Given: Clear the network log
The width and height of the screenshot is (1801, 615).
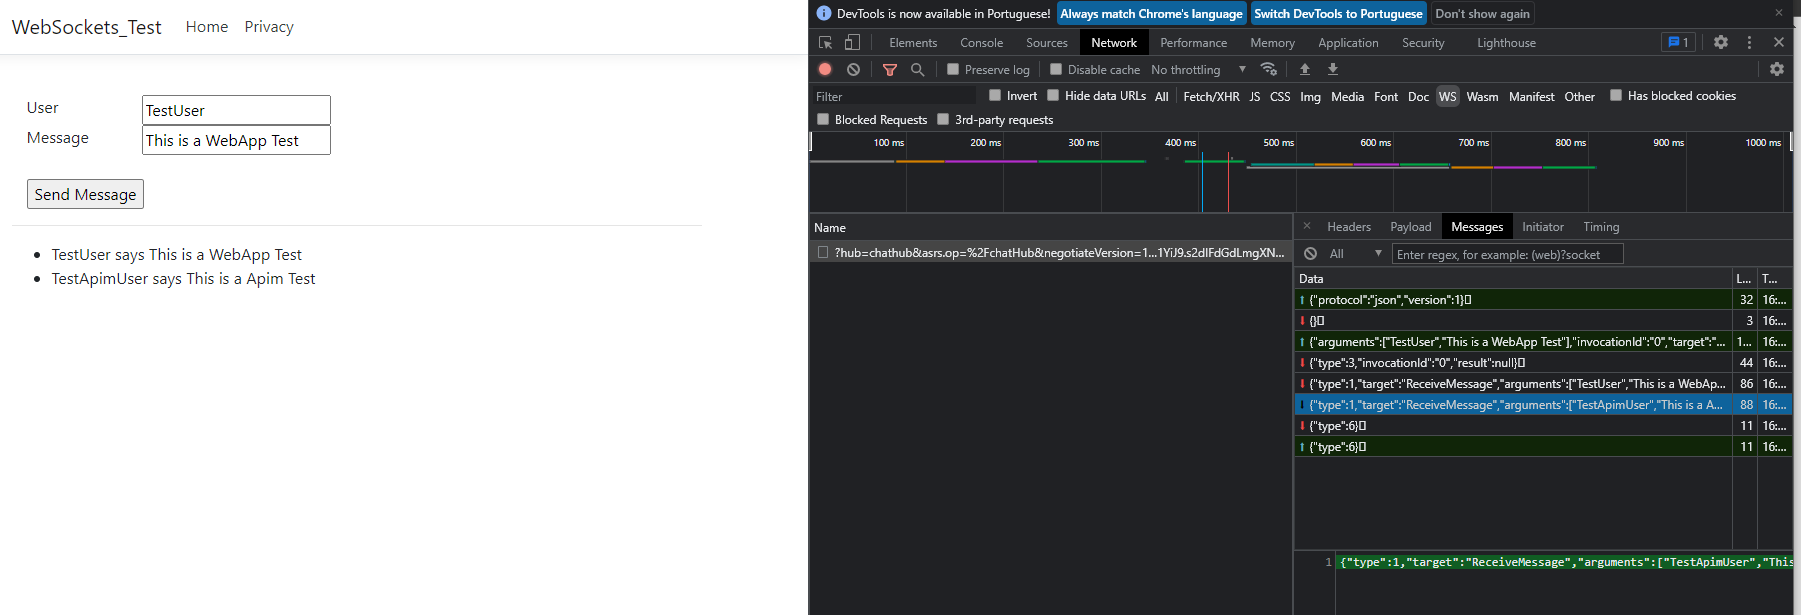Looking at the screenshot, I should pyautogui.click(x=853, y=69).
